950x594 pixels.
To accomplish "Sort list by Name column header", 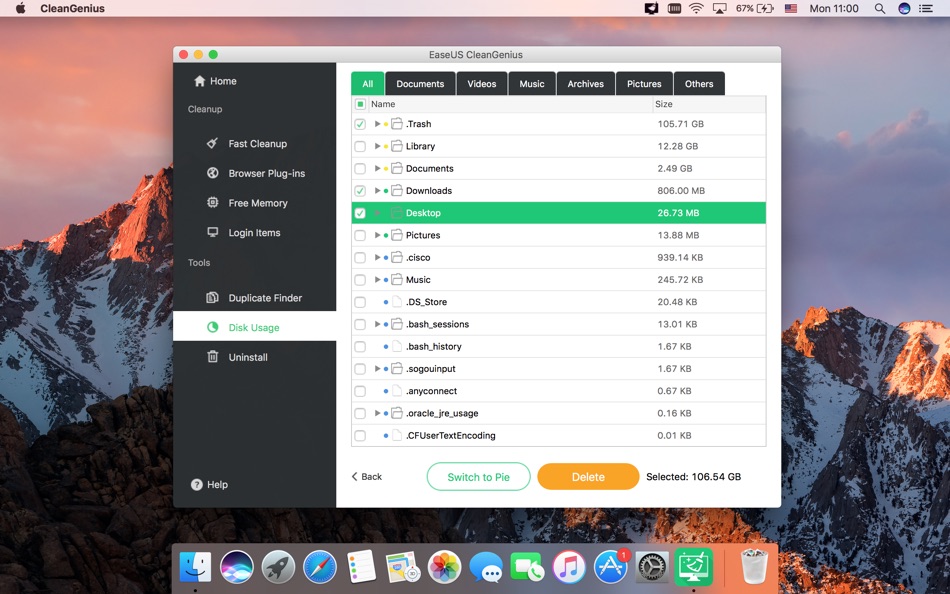I will tap(510, 104).
